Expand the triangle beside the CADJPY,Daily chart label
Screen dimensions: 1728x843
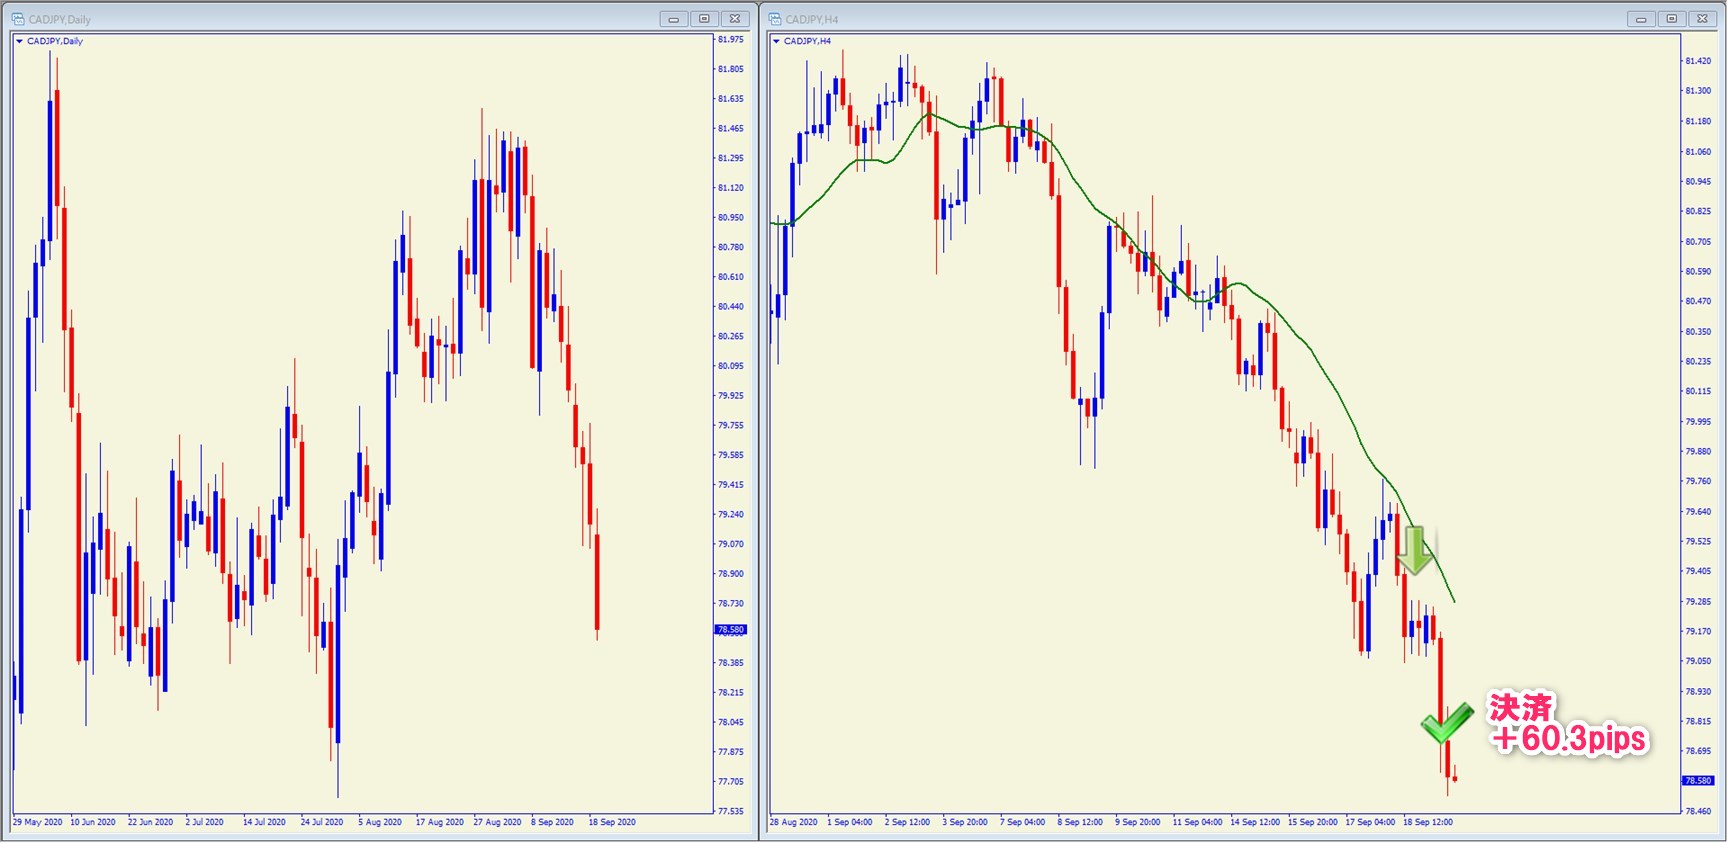[19, 41]
